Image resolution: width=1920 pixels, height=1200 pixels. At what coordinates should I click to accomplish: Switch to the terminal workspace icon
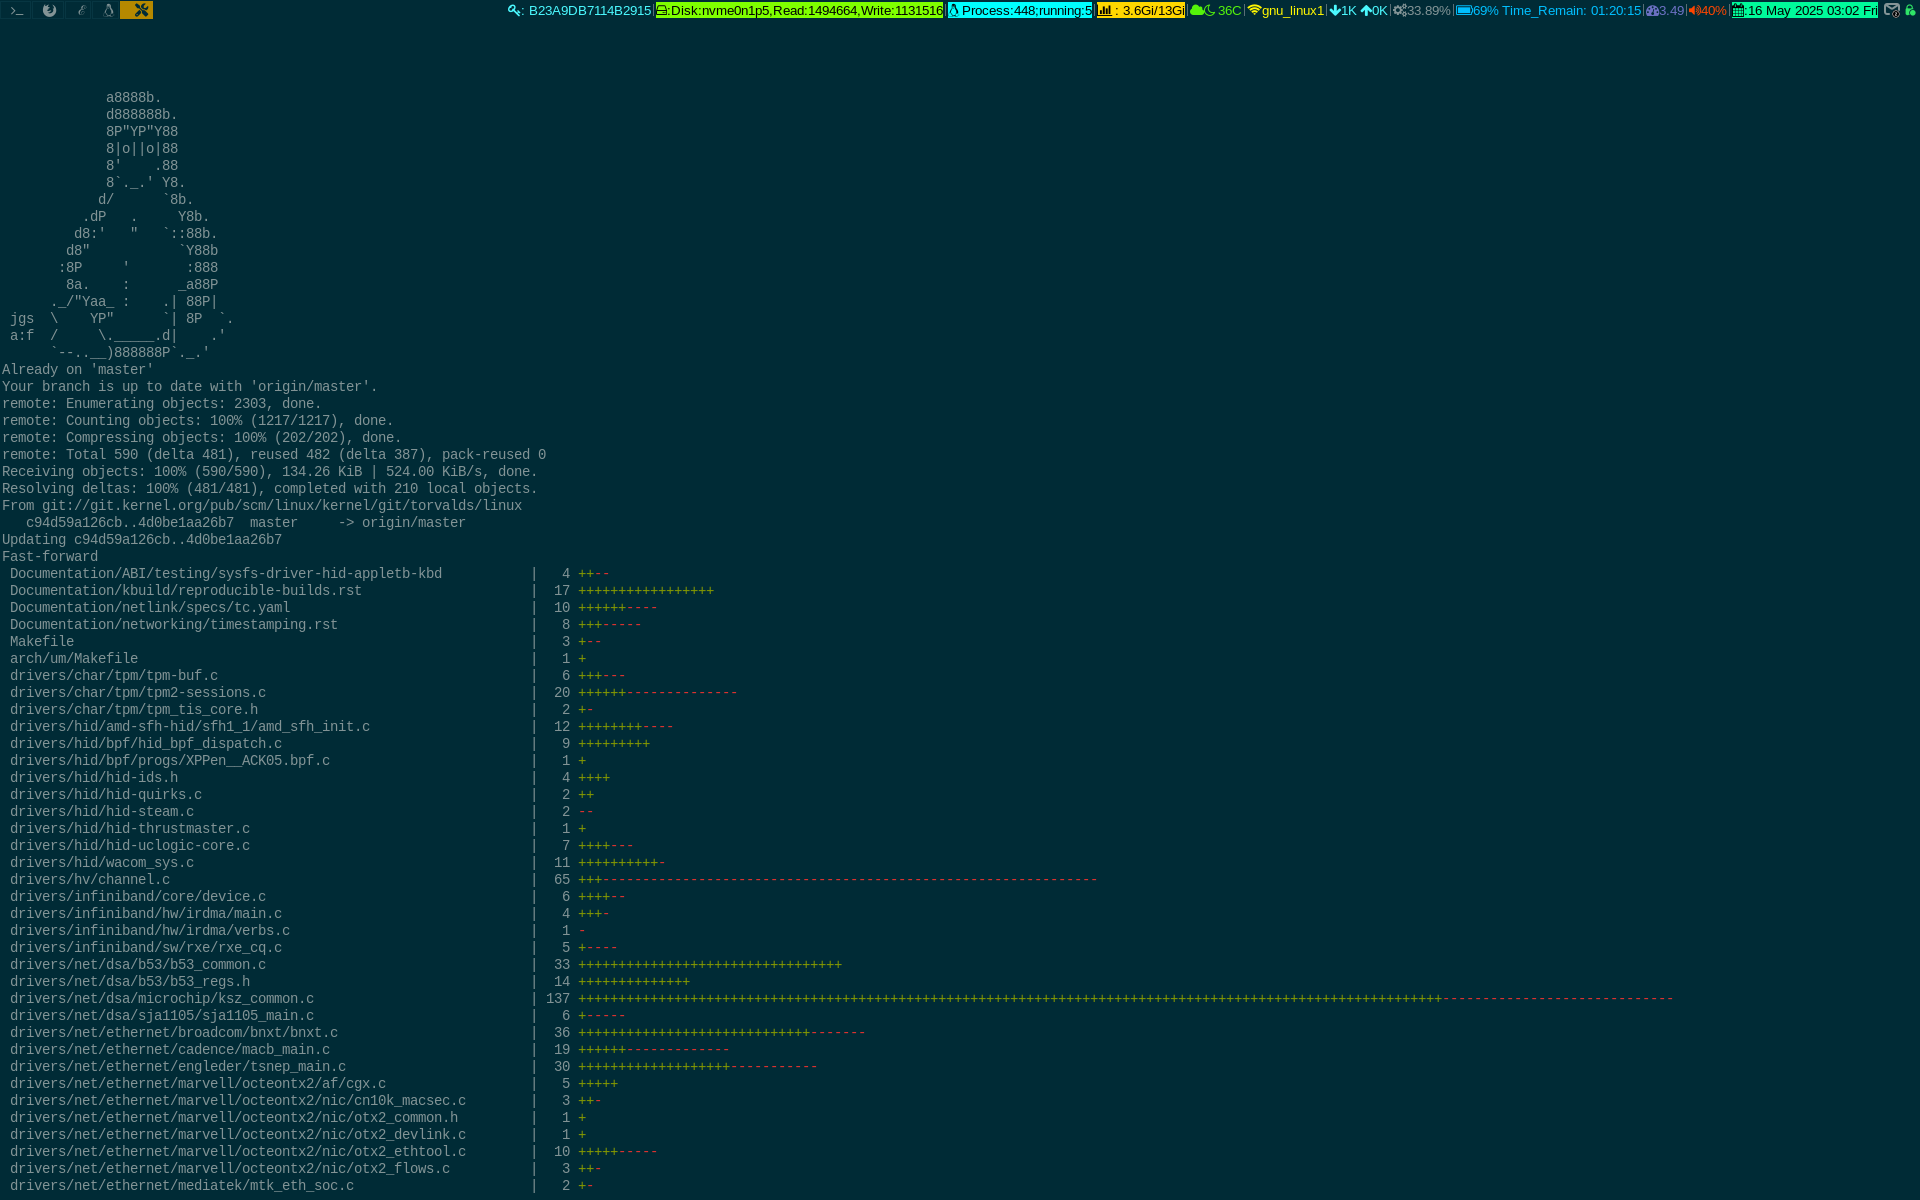[x=17, y=10]
